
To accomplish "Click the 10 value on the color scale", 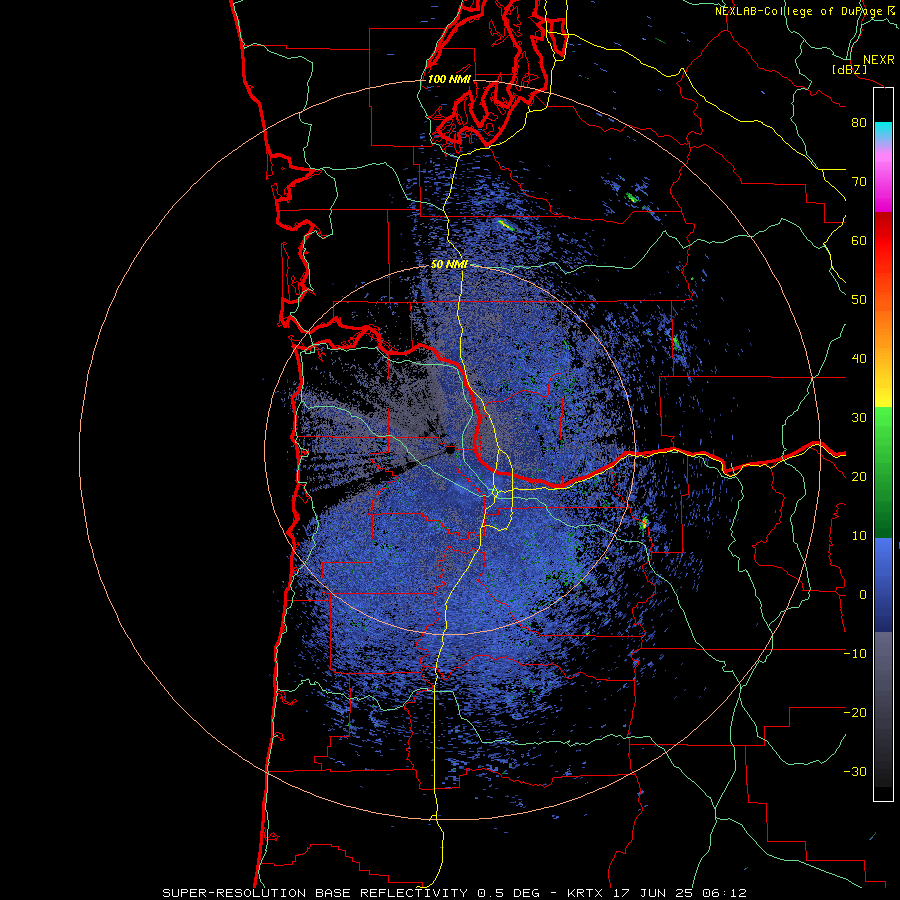I will click(859, 536).
